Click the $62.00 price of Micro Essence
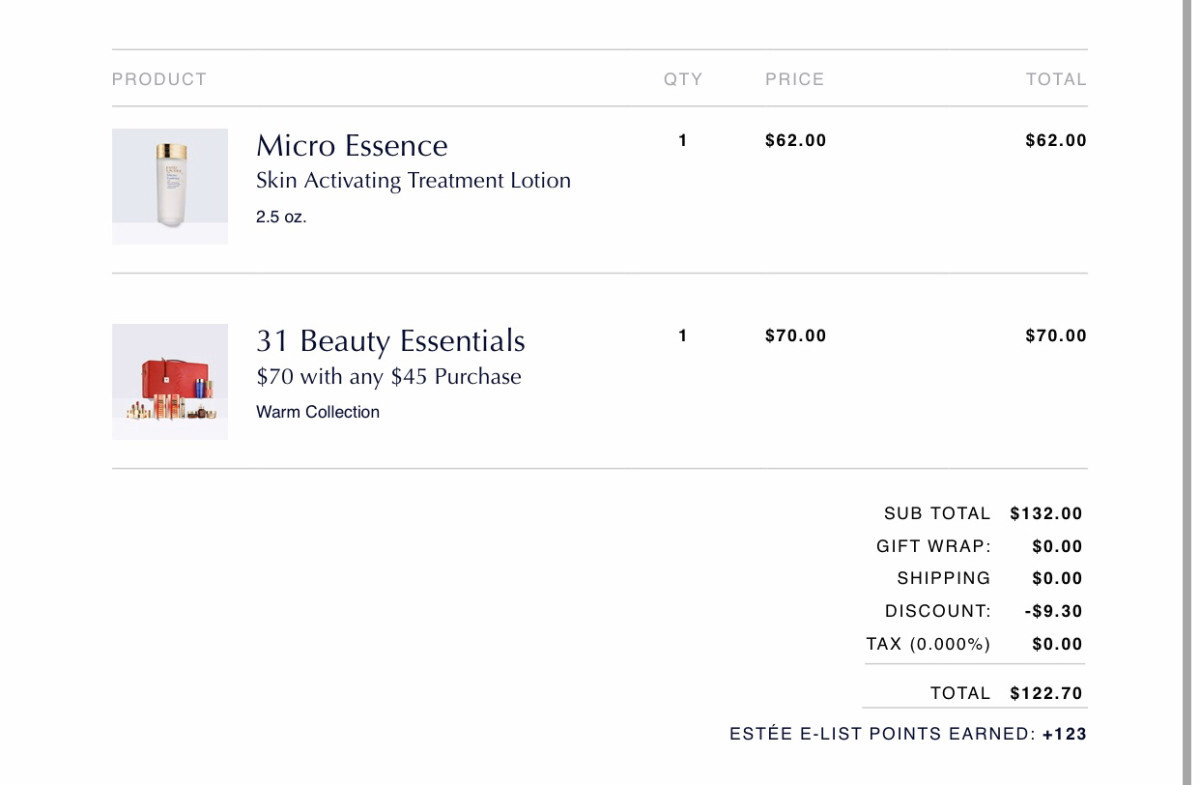The height and width of the screenshot is (785, 1200). pyautogui.click(x=796, y=141)
